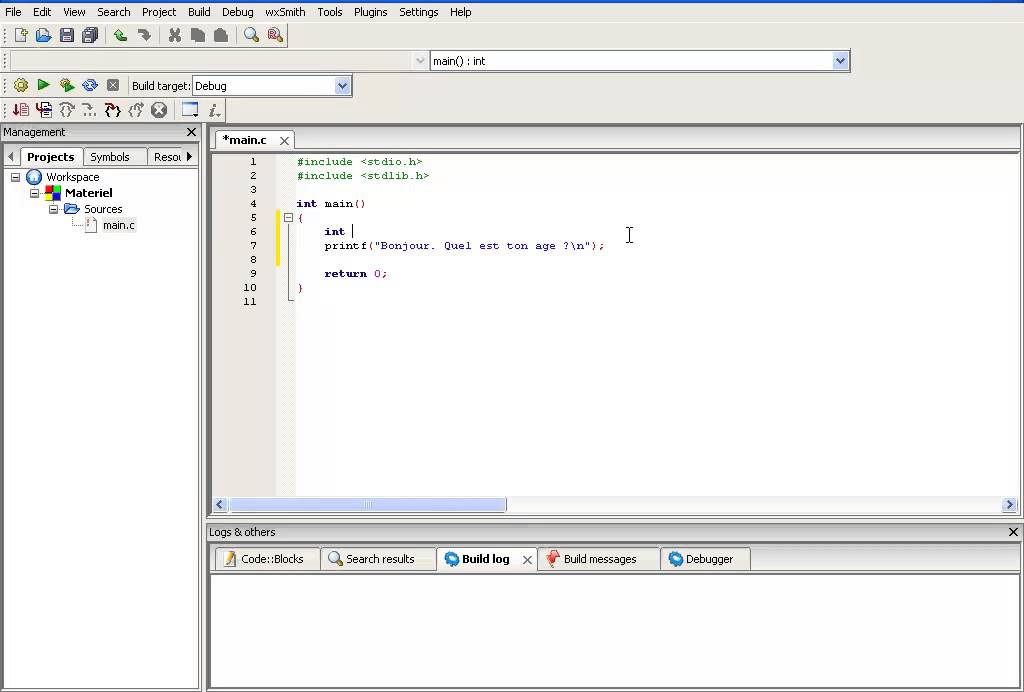Start debugging with Debug/Continue icon
Image resolution: width=1024 pixels, height=692 pixels.
click(21, 110)
